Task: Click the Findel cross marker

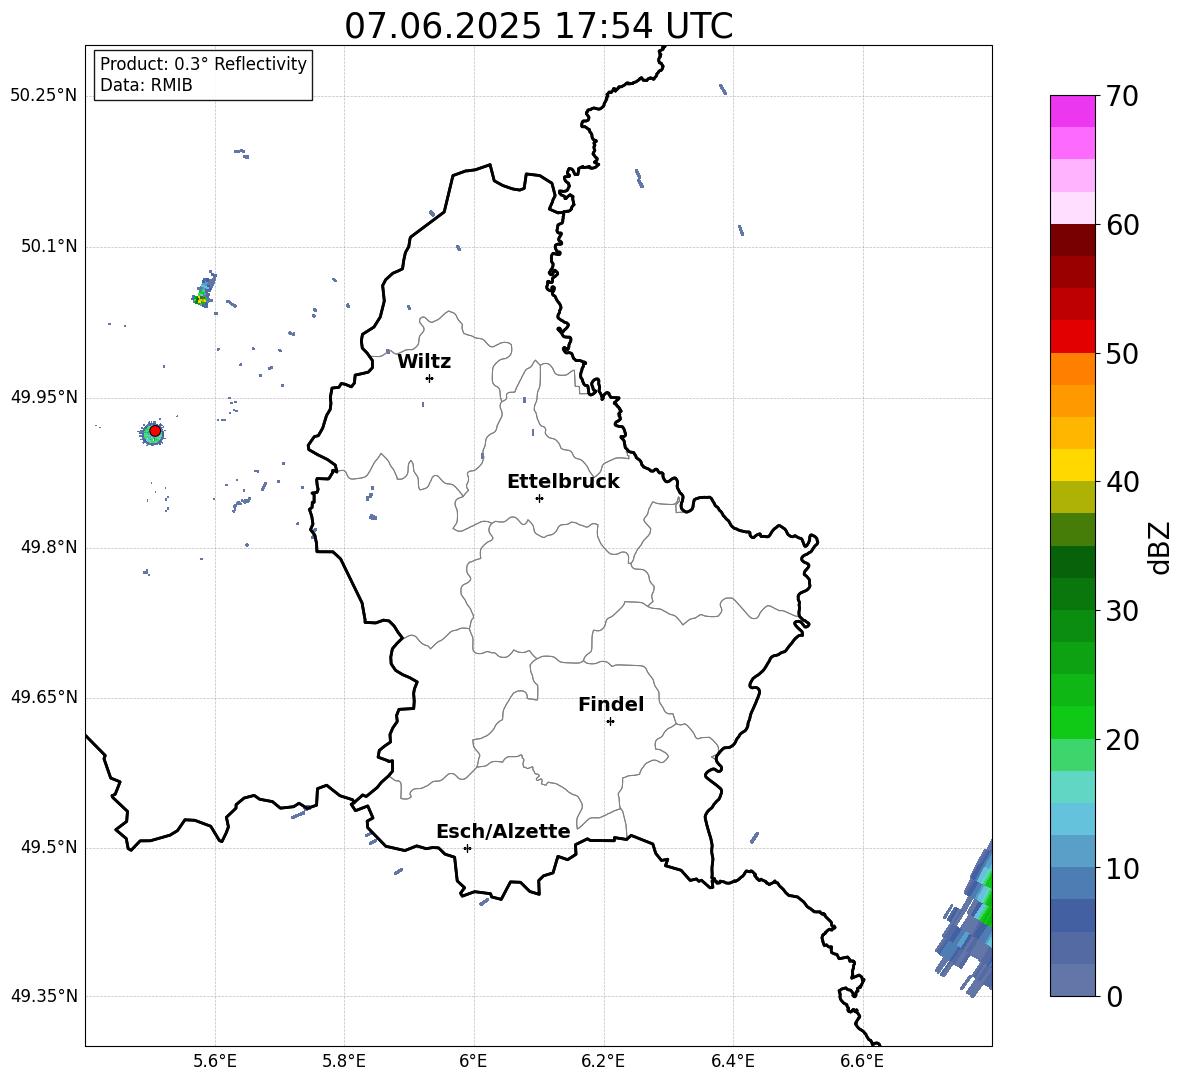Action: tap(610, 722)
